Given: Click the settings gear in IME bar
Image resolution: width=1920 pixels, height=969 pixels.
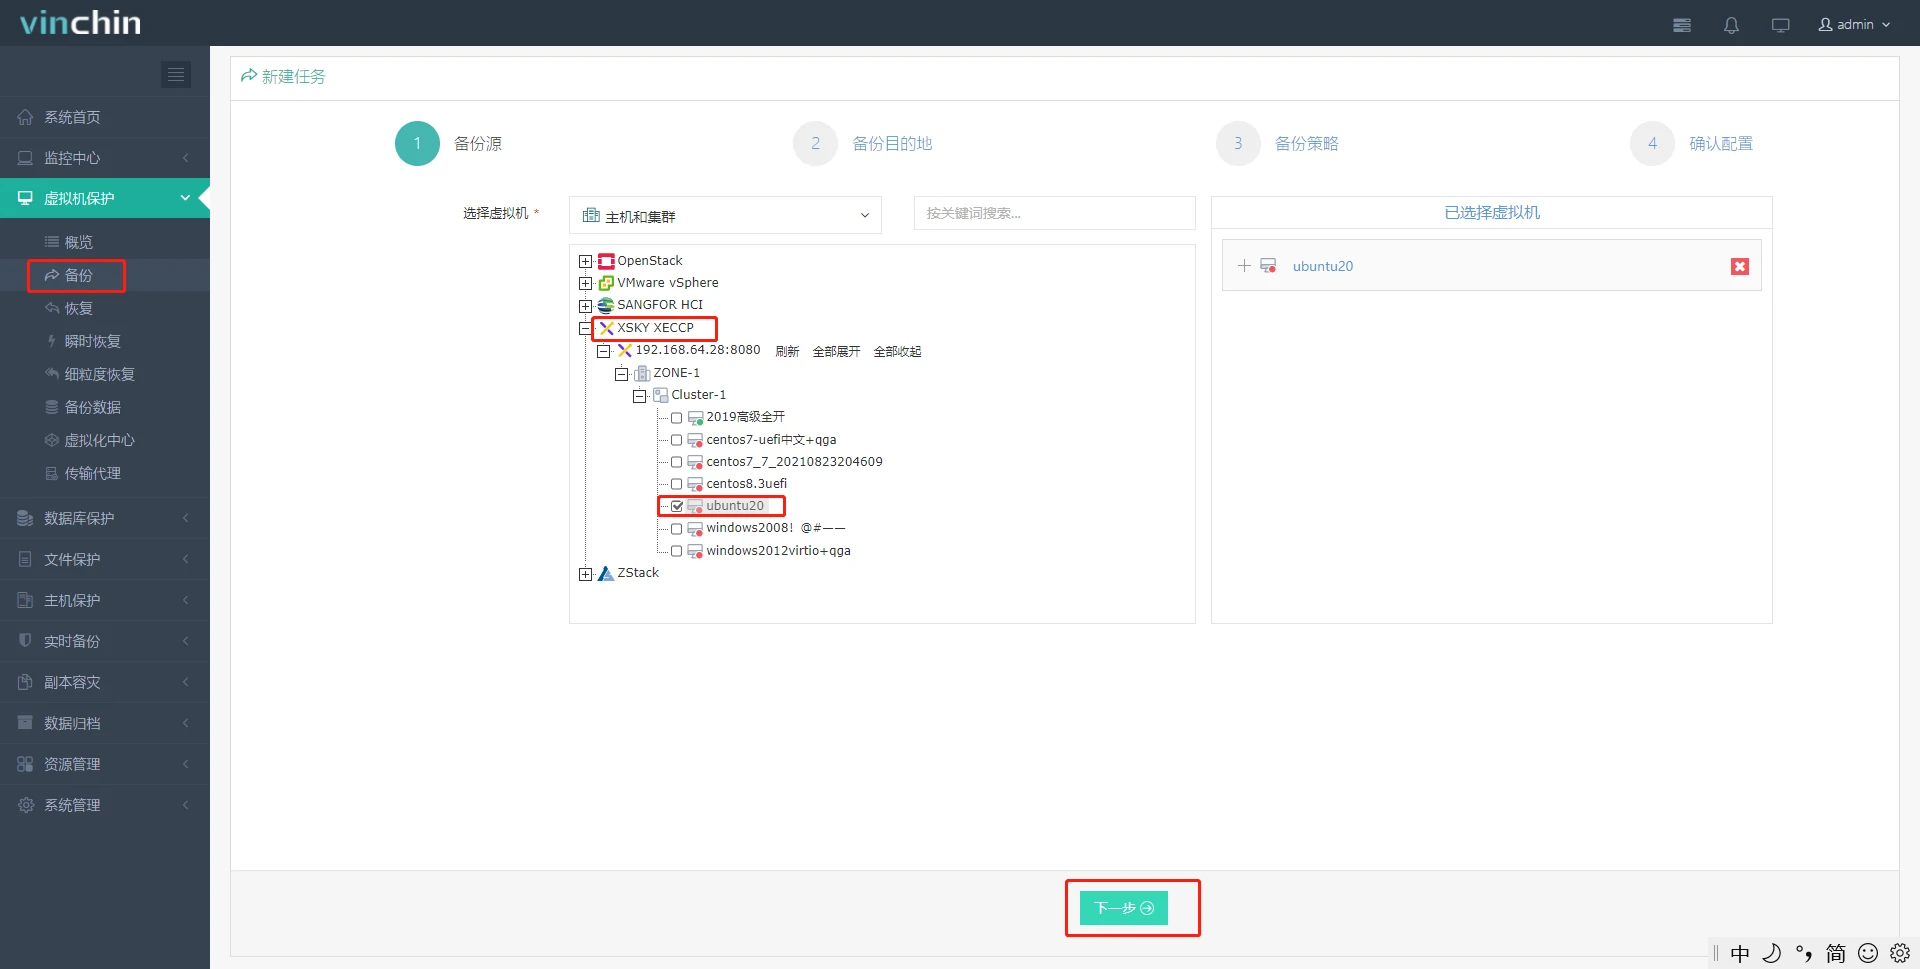Looking at the screenshot, I should (1900, 953).
